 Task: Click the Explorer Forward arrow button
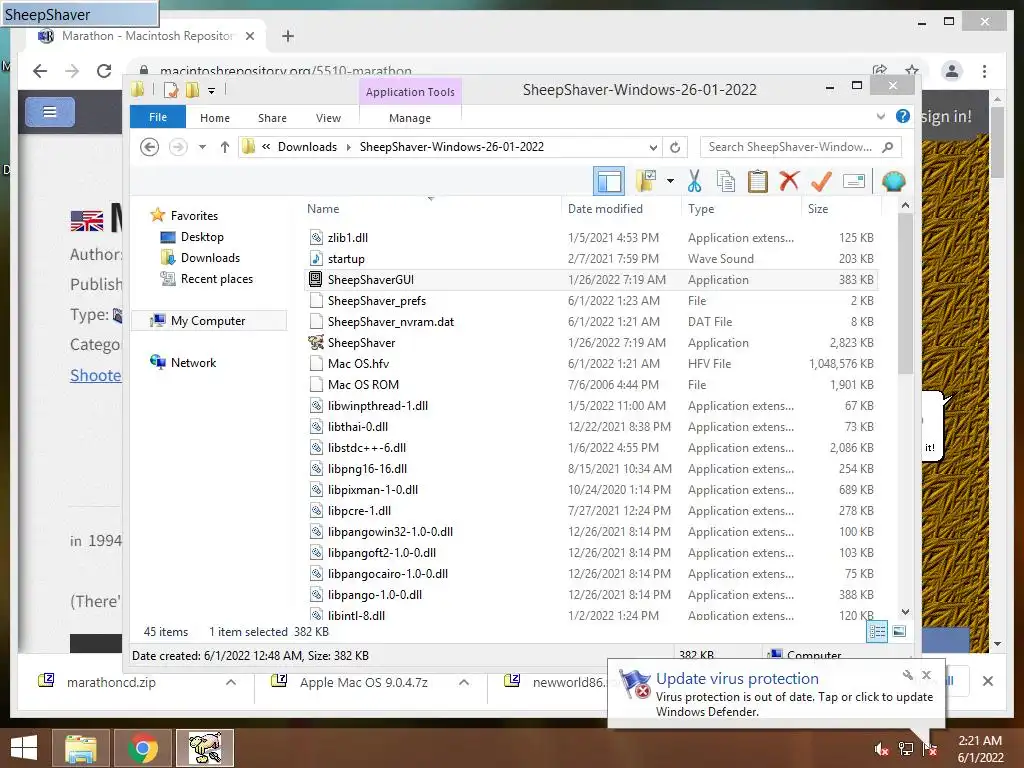(178, 147)
